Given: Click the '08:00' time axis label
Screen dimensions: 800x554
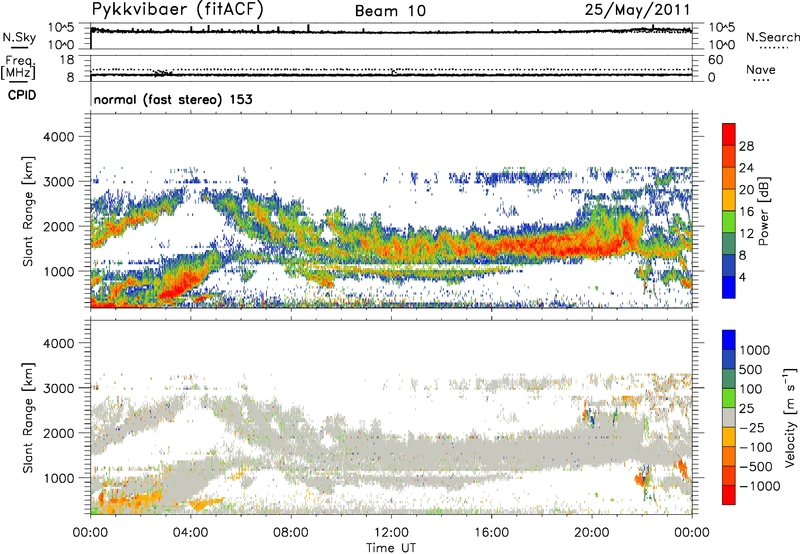Looking at the screenshot, I should 291,533.
